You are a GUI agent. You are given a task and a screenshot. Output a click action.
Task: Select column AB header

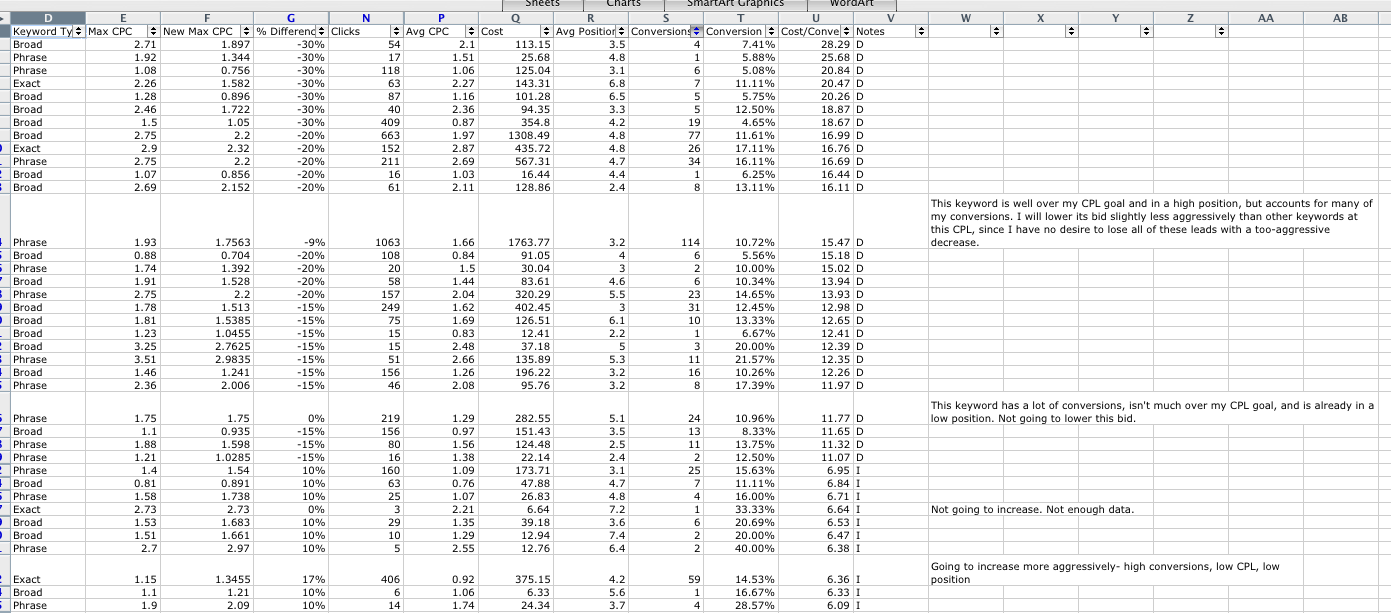1341,18
